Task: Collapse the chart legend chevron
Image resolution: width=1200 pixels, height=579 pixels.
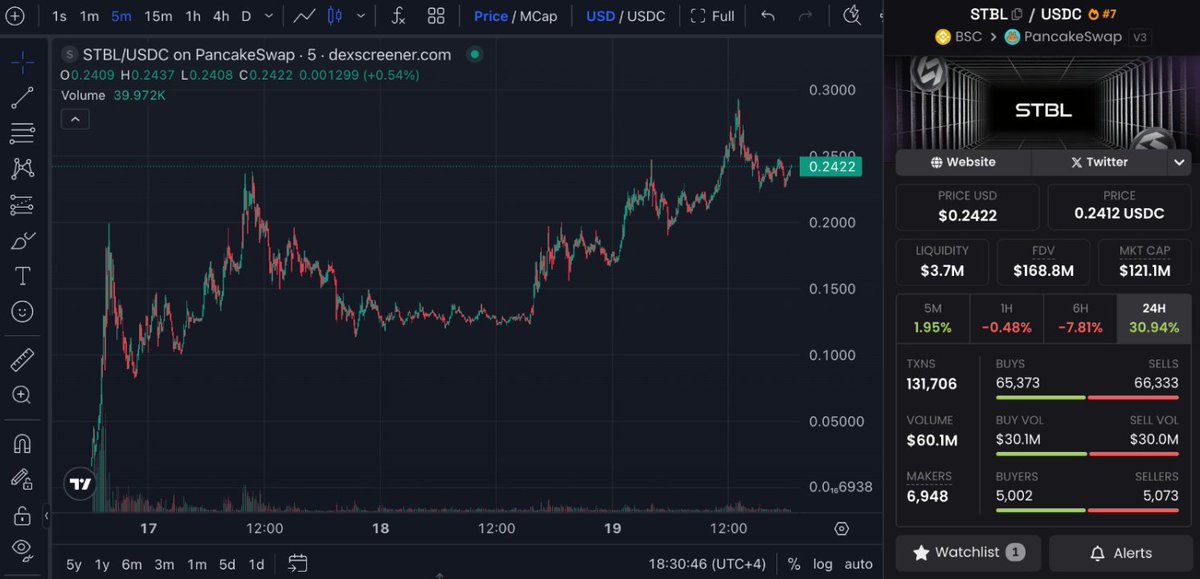Action: point(75,119)
